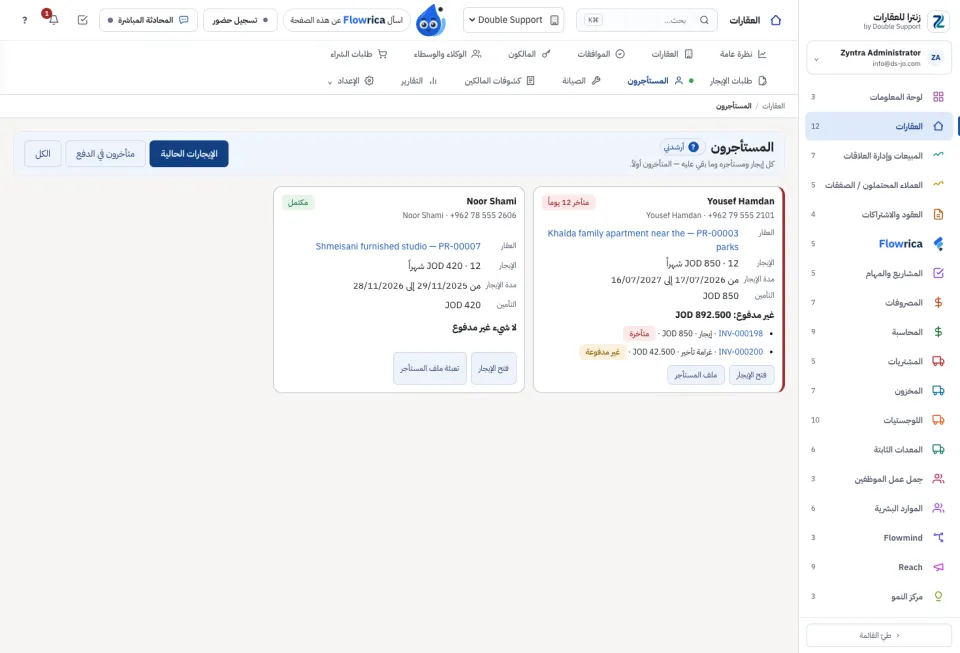Open the طلبات الشراء purchase requests tab
This screenshot has width=960, height=653.
[x=359, y=54]
